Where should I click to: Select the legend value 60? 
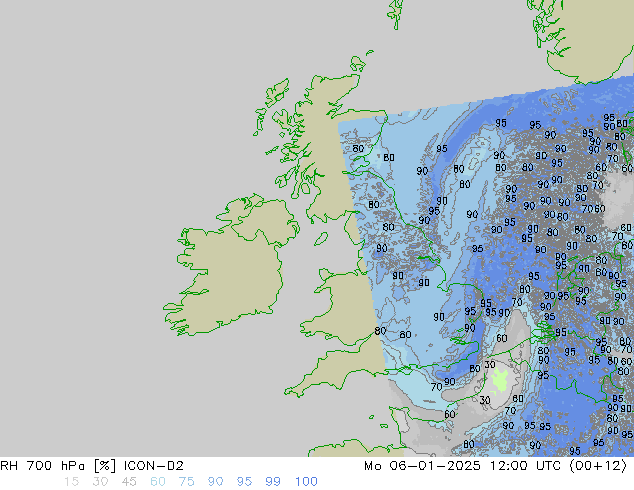158,482
